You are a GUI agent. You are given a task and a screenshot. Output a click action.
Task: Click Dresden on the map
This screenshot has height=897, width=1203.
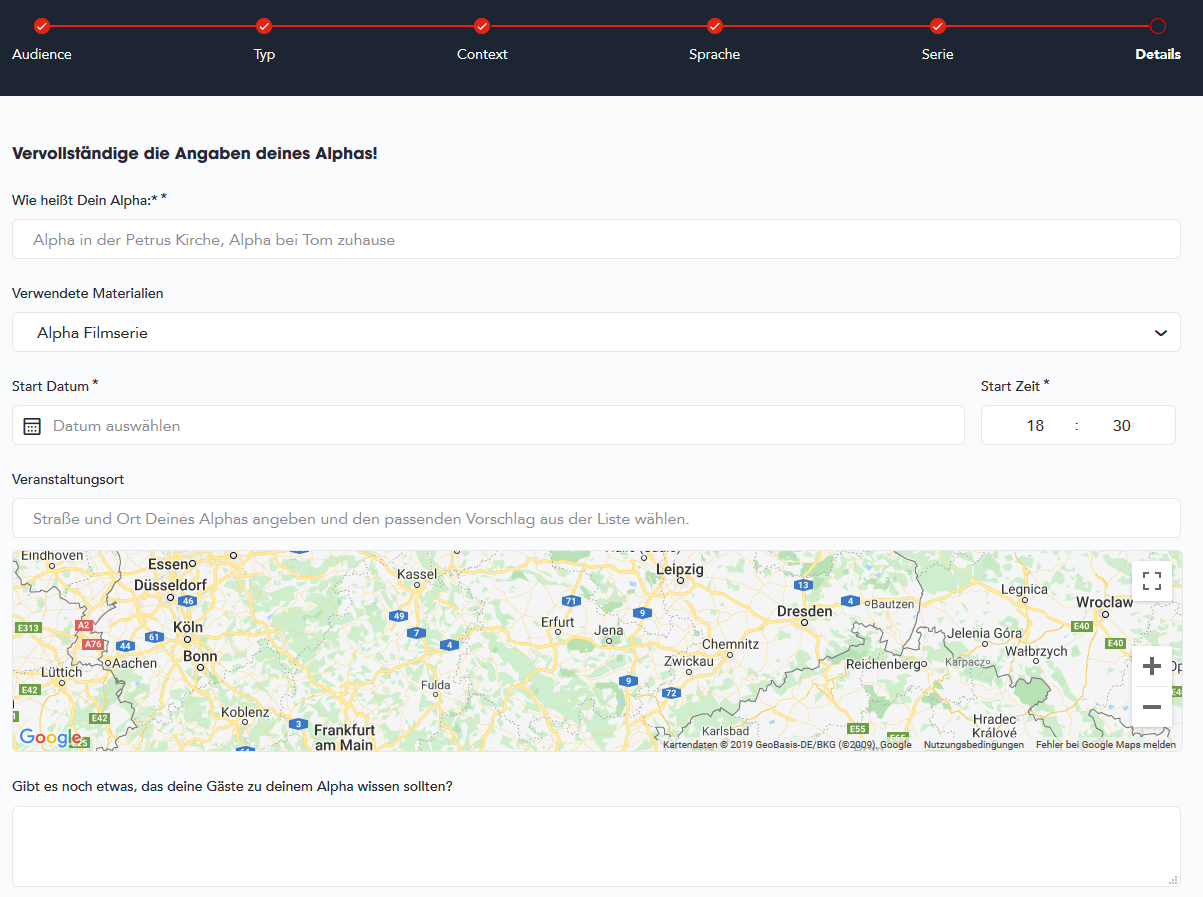tap(804, 611)
